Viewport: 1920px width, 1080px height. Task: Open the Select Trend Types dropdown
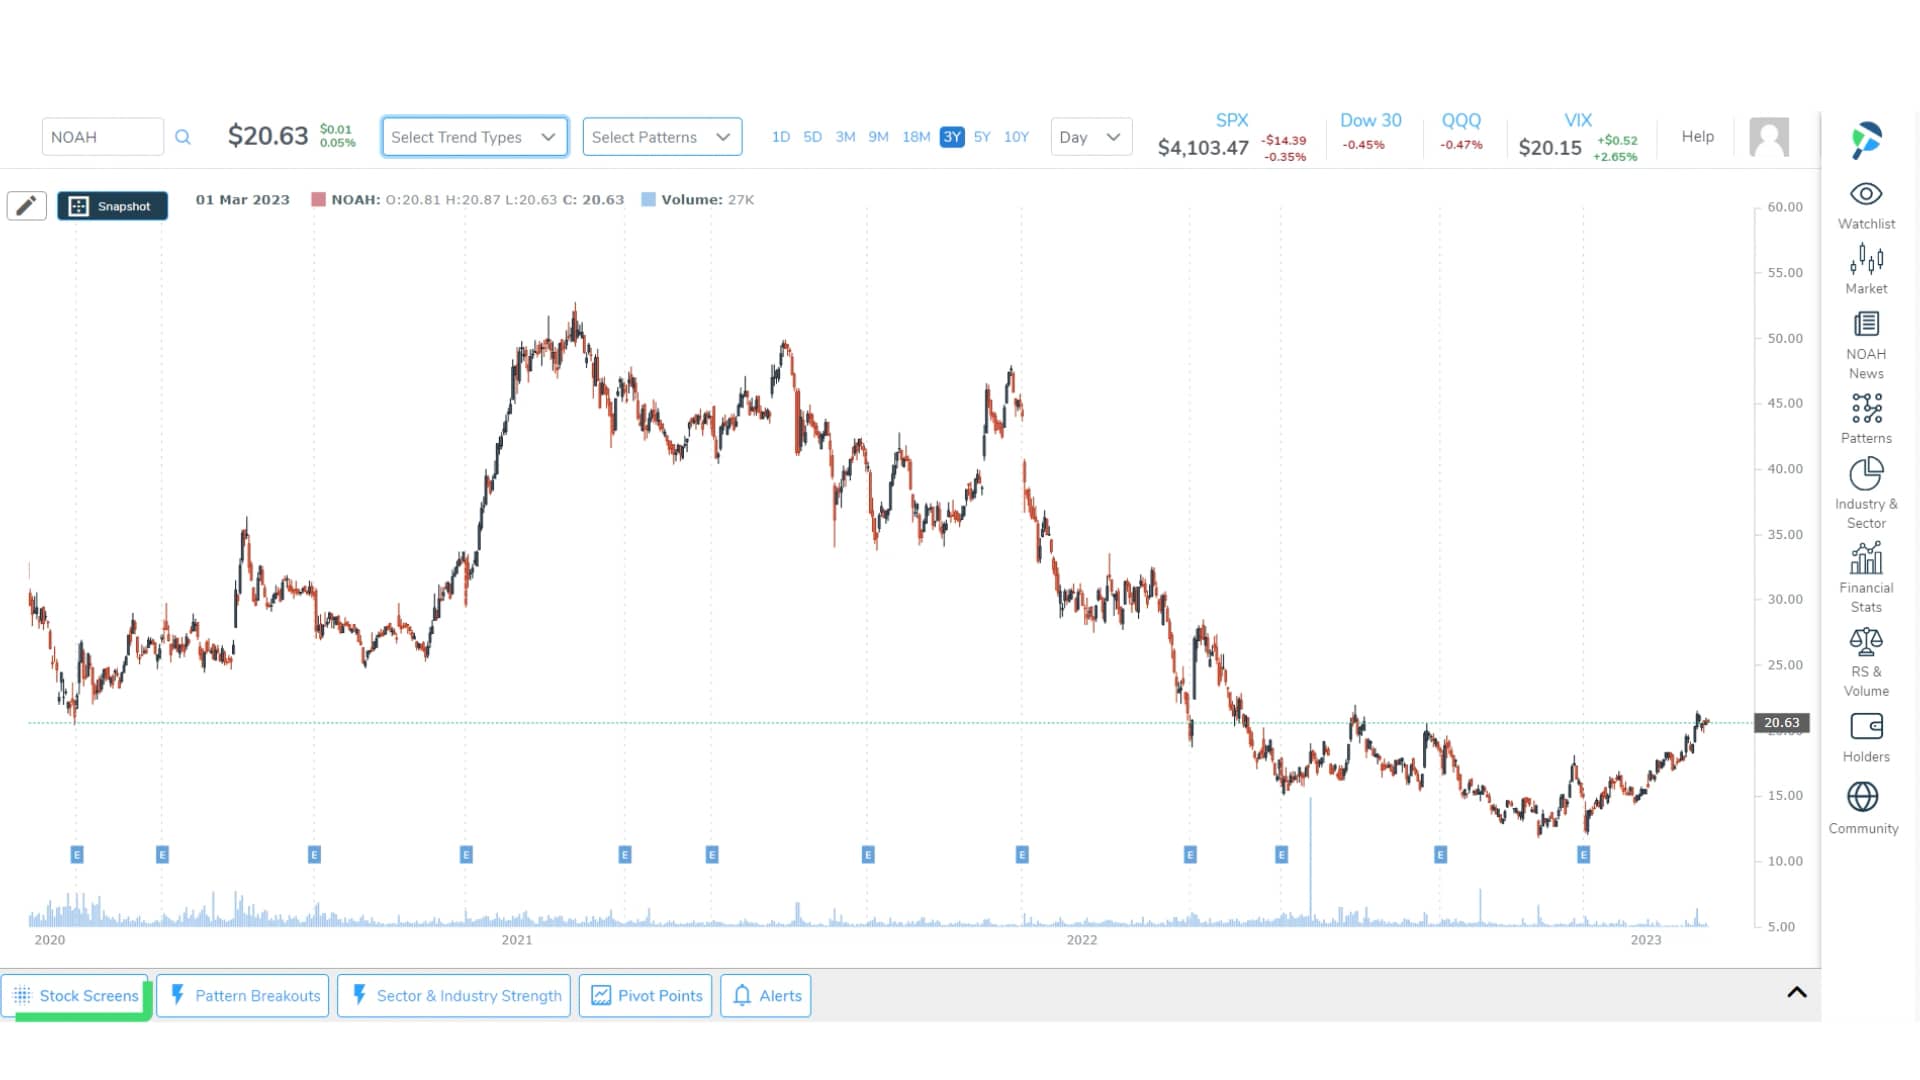point(474,137)
